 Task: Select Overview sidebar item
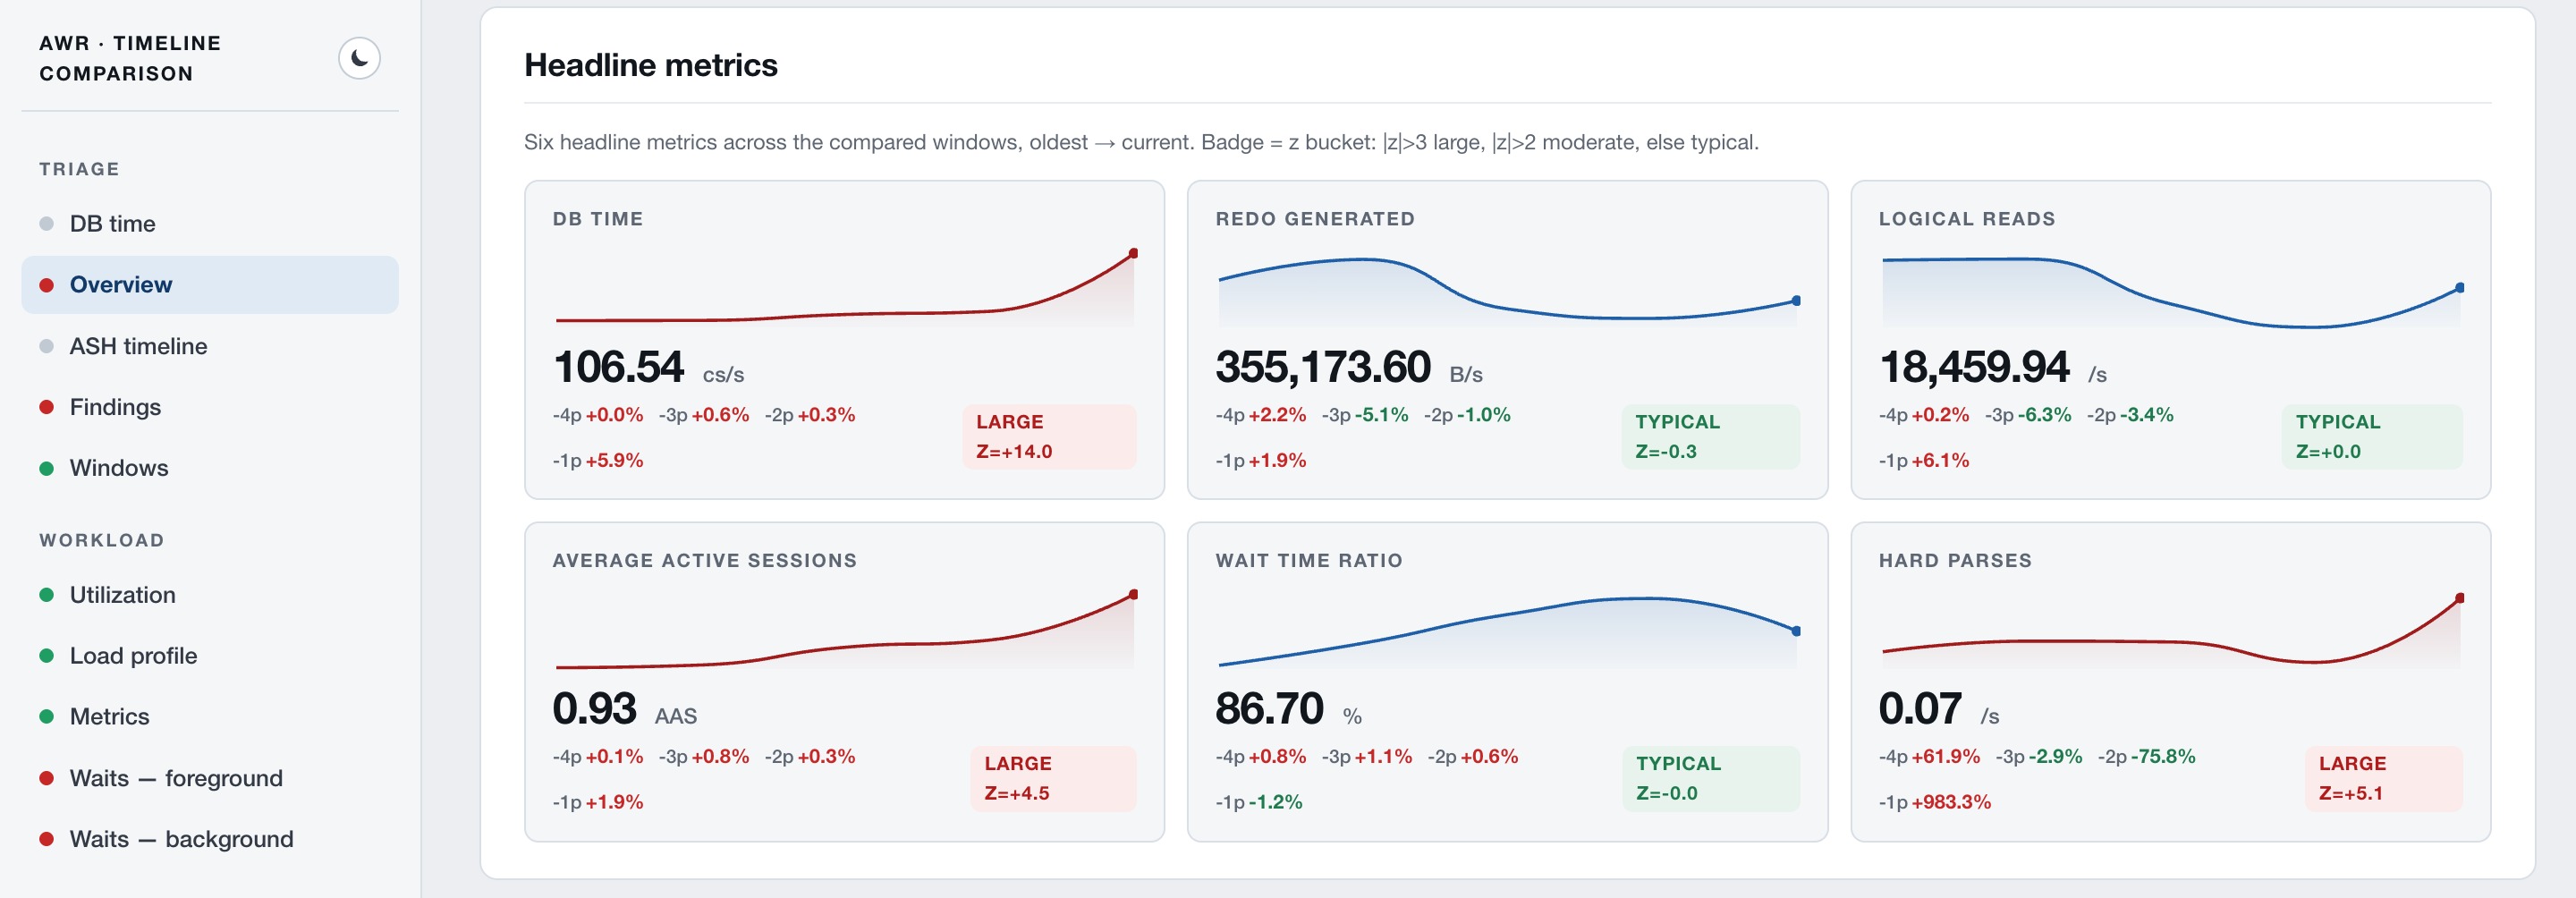[210, 284]
